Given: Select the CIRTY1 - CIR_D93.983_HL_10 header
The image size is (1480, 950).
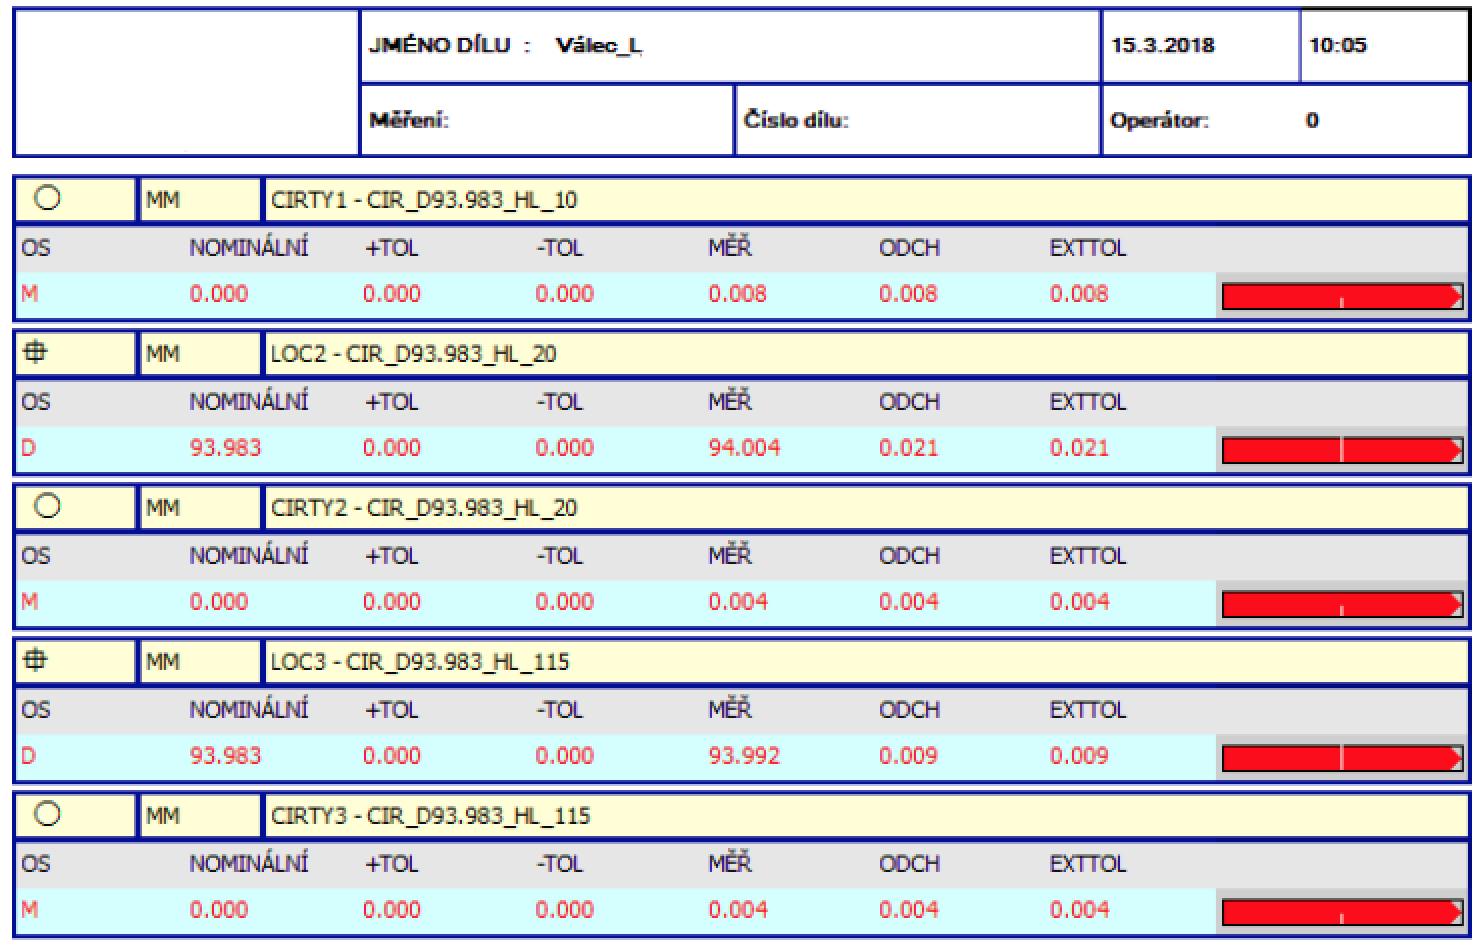Looking at the screenshot, I should pos(424,200).
